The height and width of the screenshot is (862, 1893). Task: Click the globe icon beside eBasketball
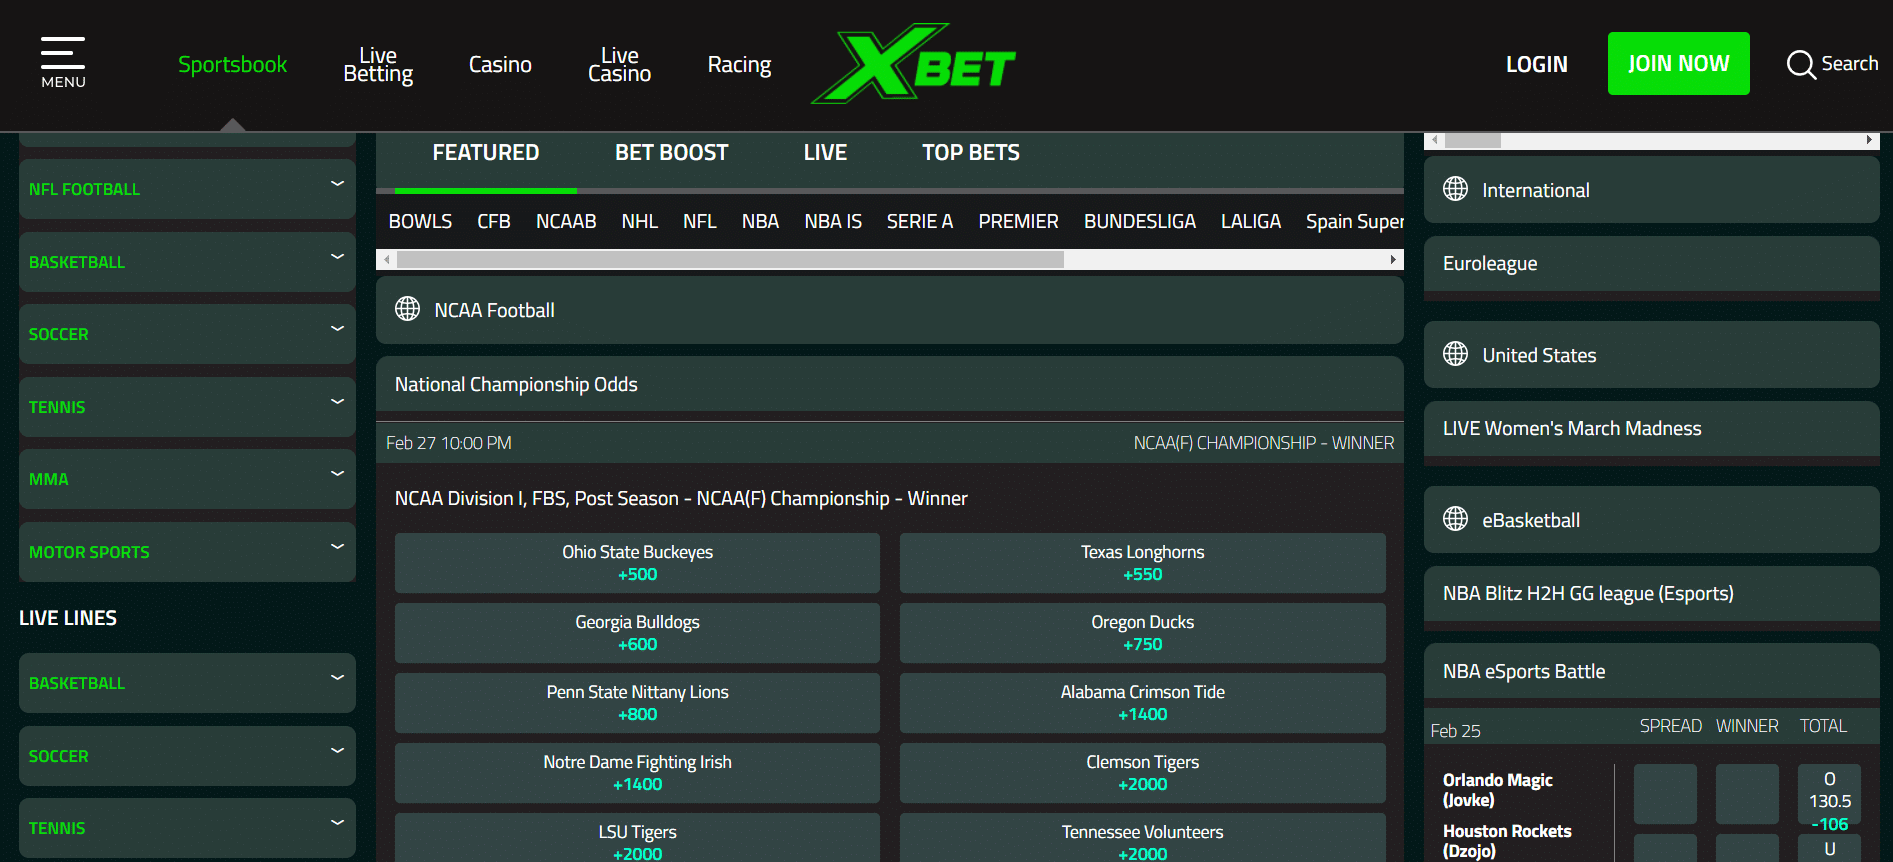pyautogui.click(x=1455, y=519)
